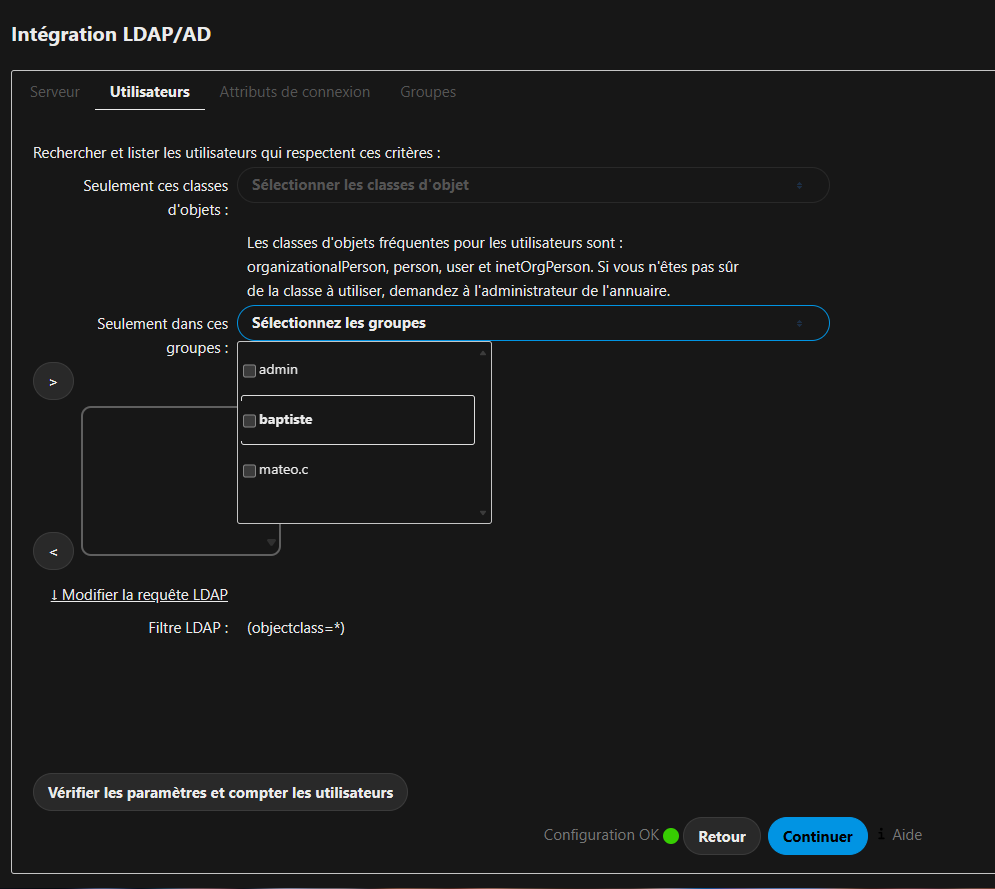Click the green Configuration OK status indicator
Image resolution: width=995 pixels, height=889 pixels.
671,836
